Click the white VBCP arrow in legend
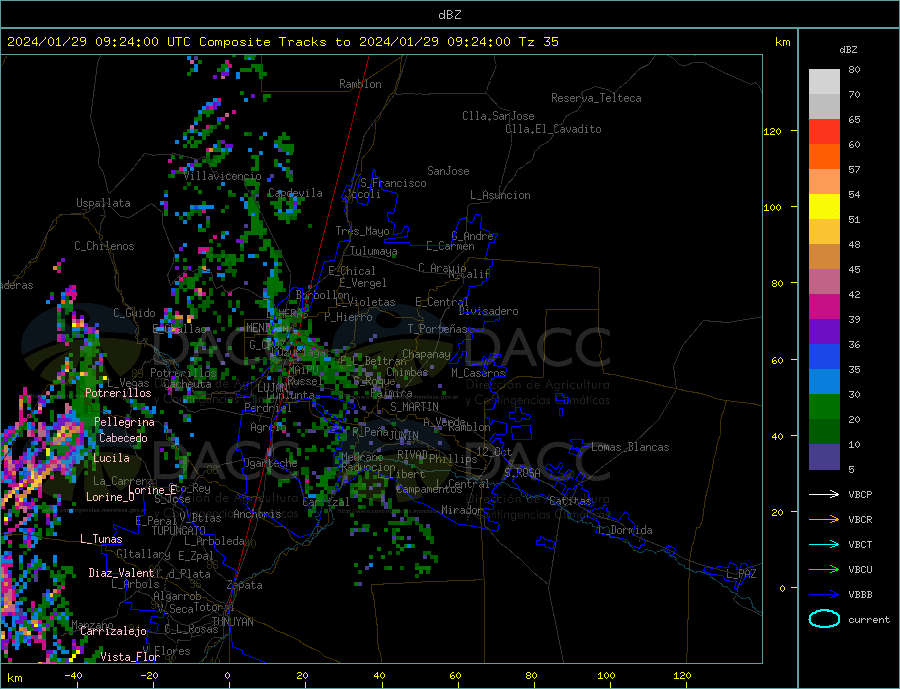The height and width of the screenshot is (689, 900). (824, 494)
